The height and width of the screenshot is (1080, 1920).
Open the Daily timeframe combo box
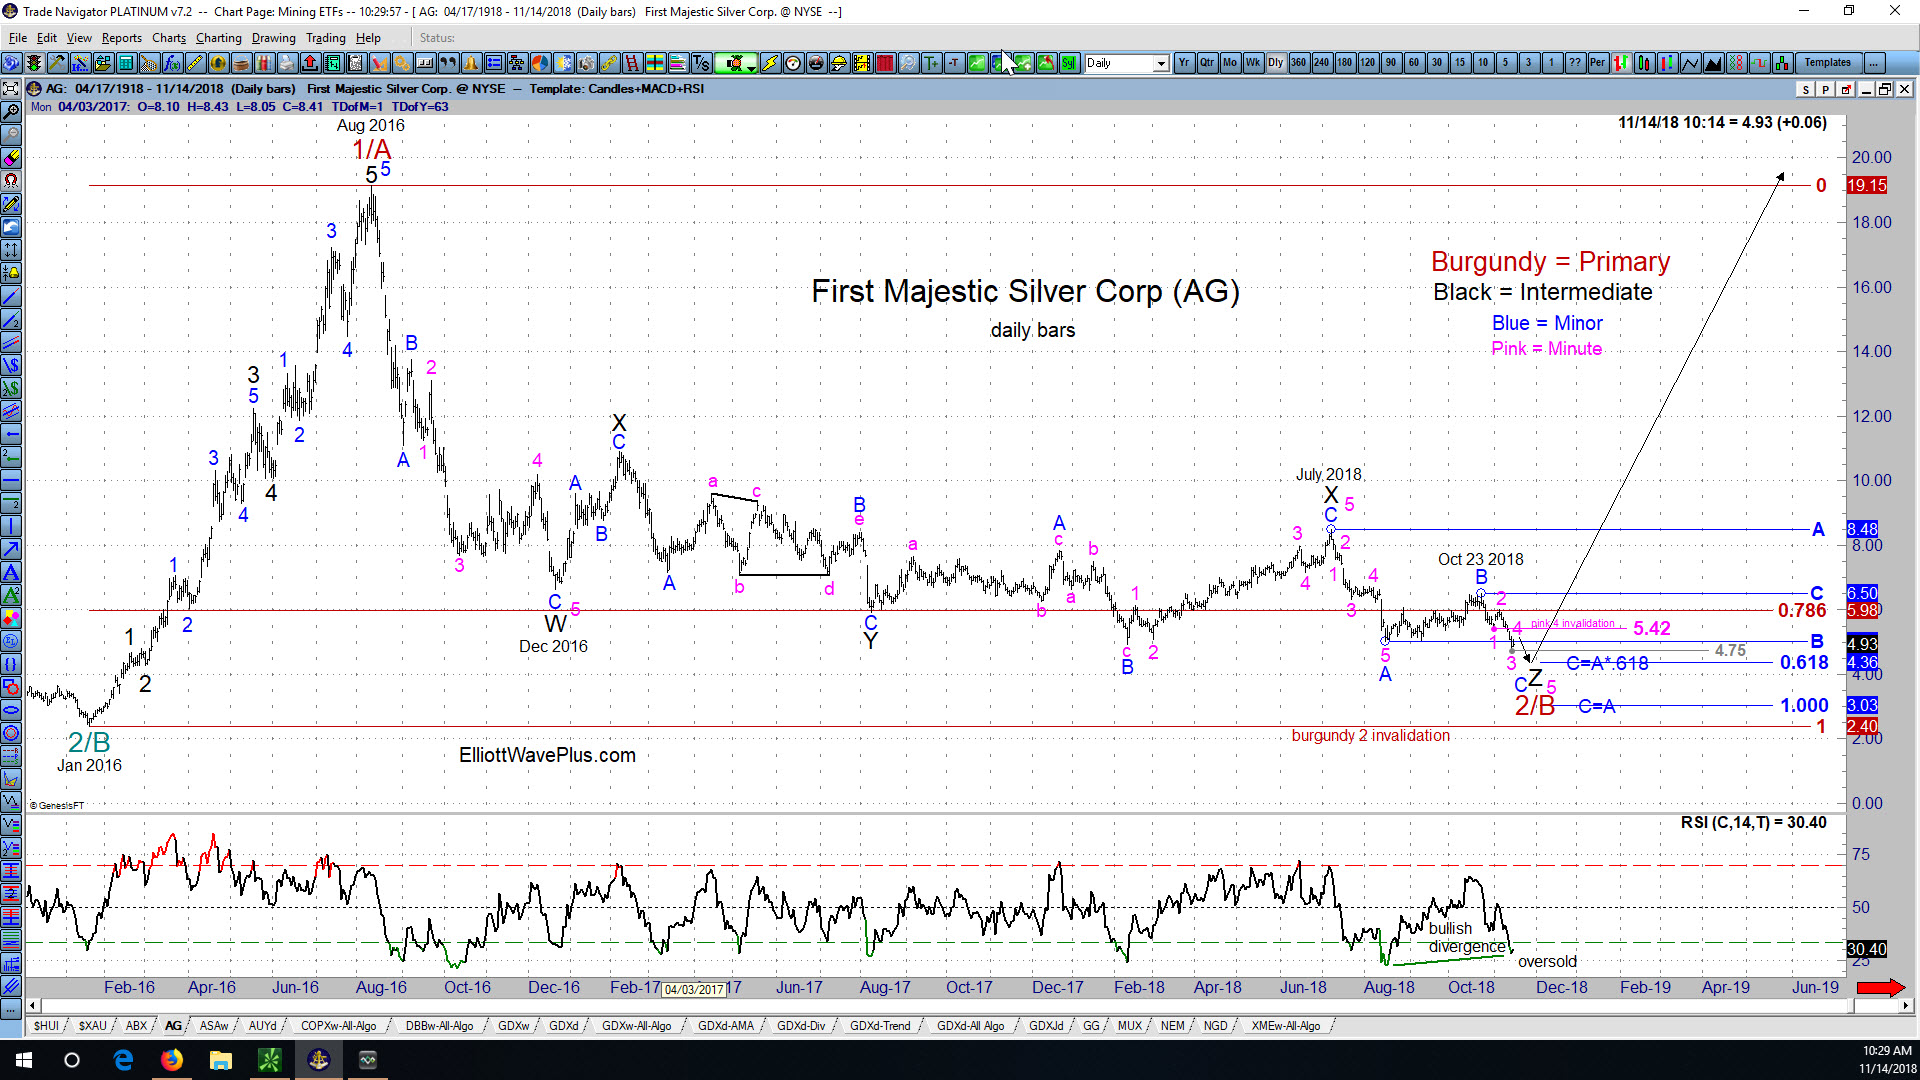click(x=1127, y=63)
